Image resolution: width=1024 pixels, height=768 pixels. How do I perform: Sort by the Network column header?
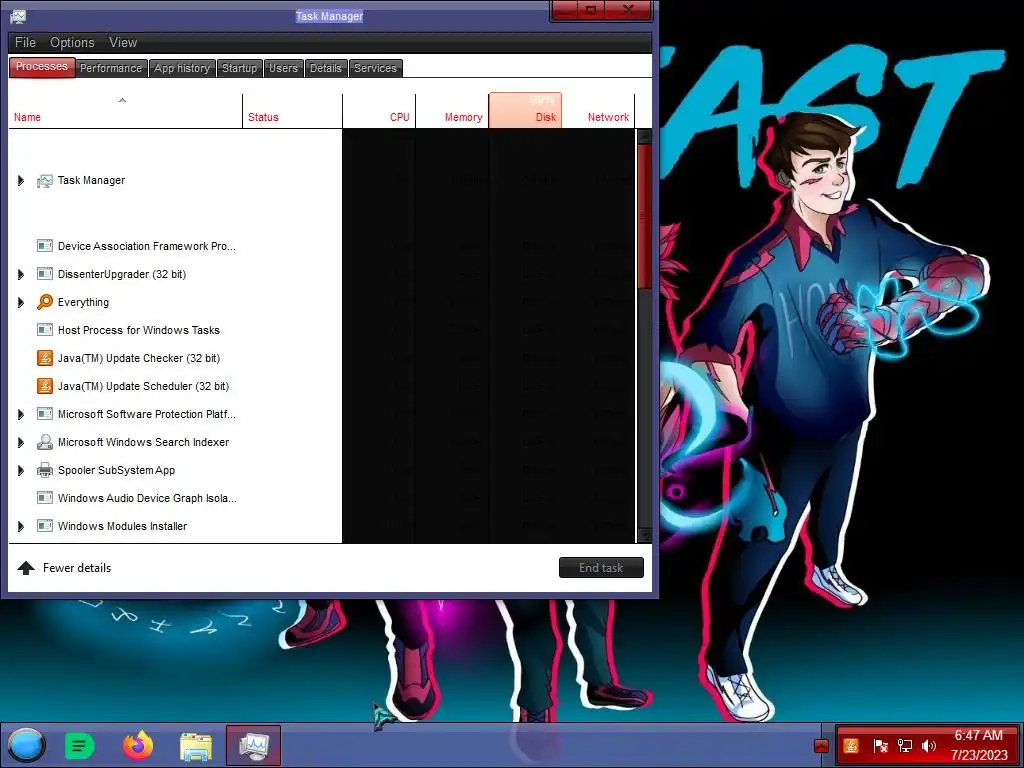598,110
